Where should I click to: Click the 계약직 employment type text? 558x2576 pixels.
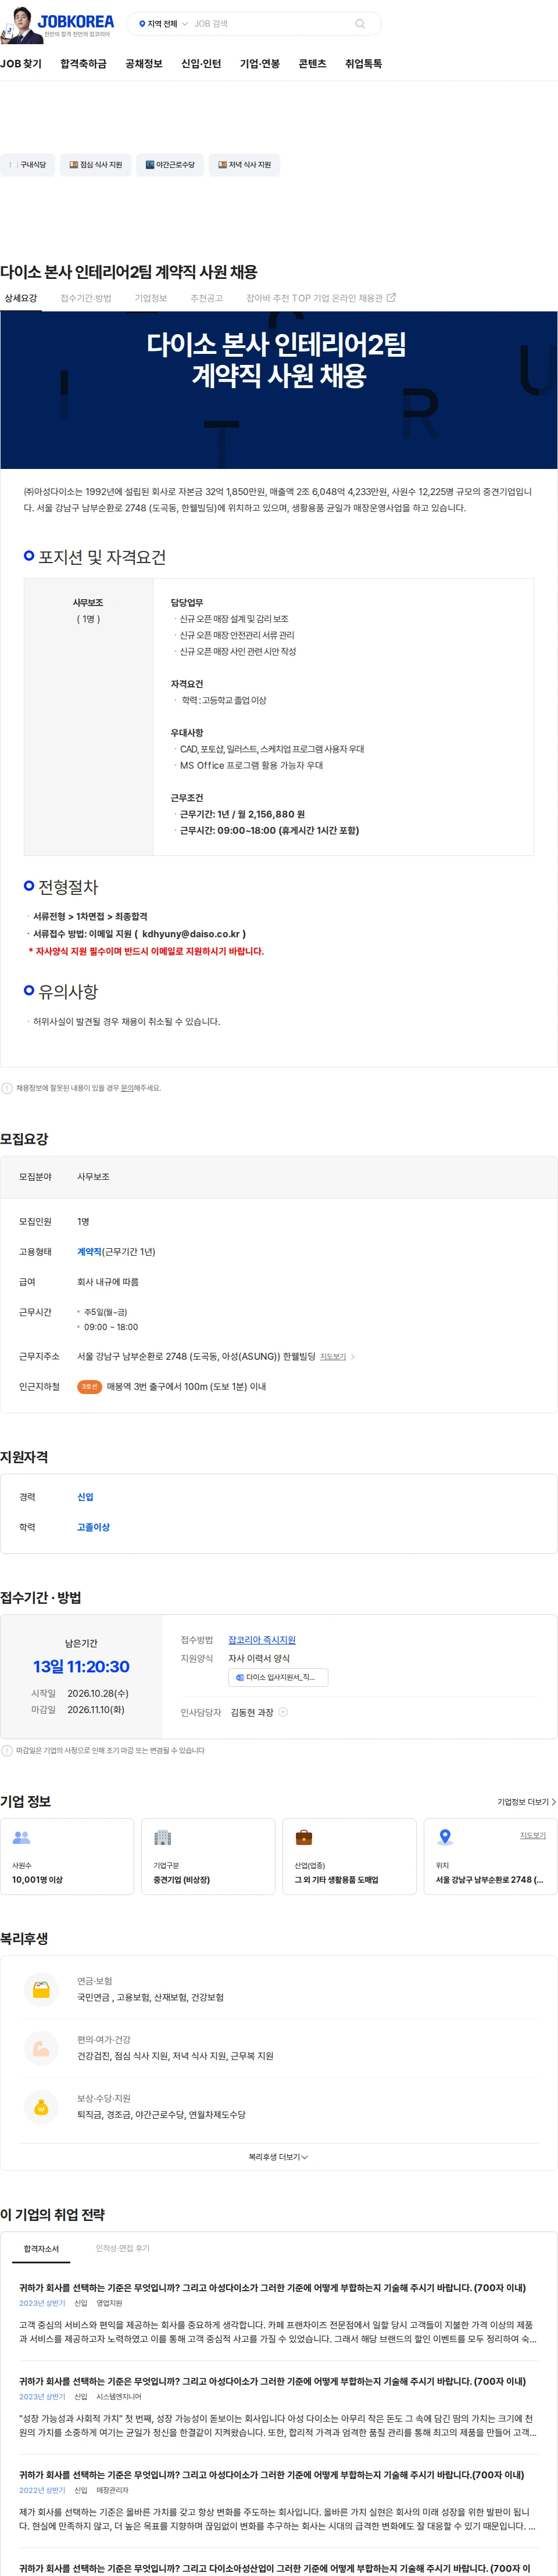pyautogui.click(x=89, y=1252)
